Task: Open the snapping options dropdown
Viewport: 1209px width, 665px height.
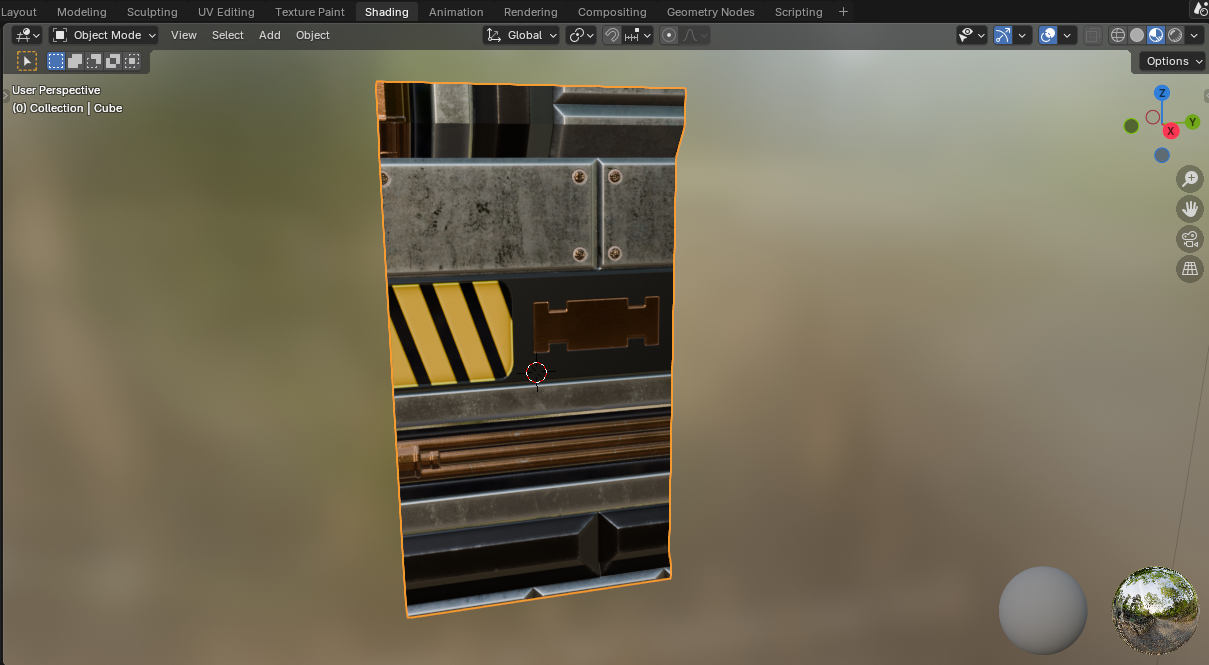Action: [638, 35]
